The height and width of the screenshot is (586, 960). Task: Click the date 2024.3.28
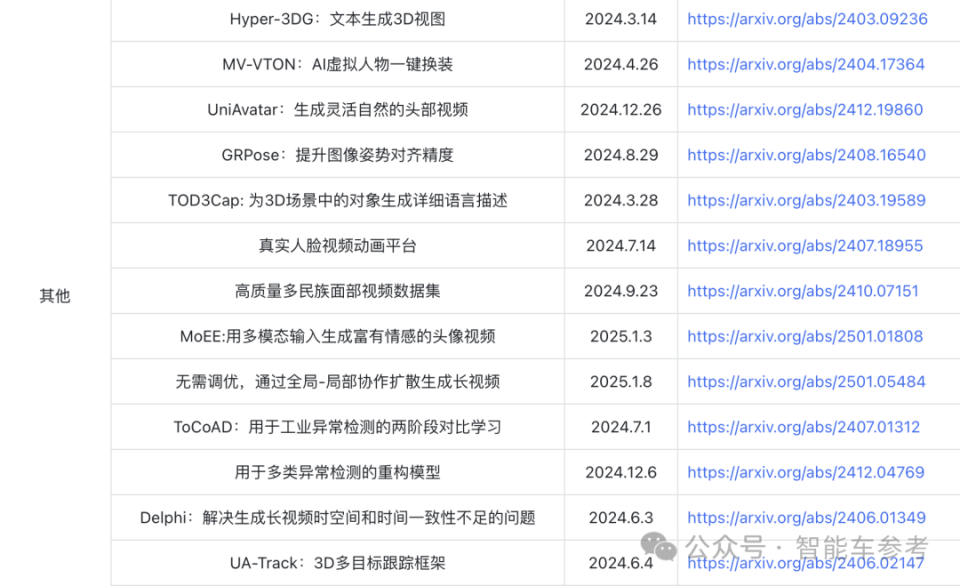(x=621, y=200)
